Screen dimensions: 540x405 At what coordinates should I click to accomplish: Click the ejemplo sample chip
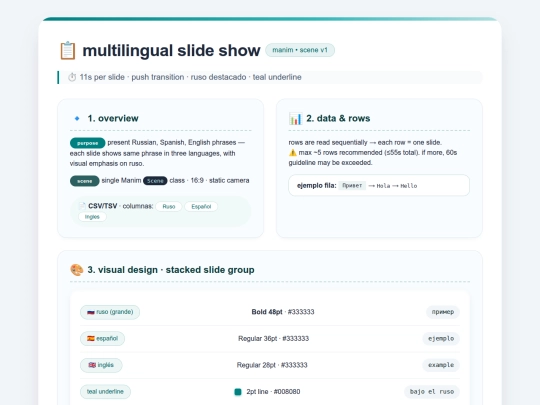tap(441, 339)
